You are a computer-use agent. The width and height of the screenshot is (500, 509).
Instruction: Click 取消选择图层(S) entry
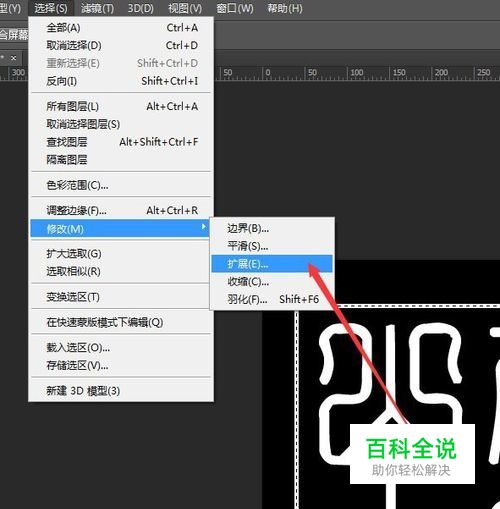coord(122,124)
